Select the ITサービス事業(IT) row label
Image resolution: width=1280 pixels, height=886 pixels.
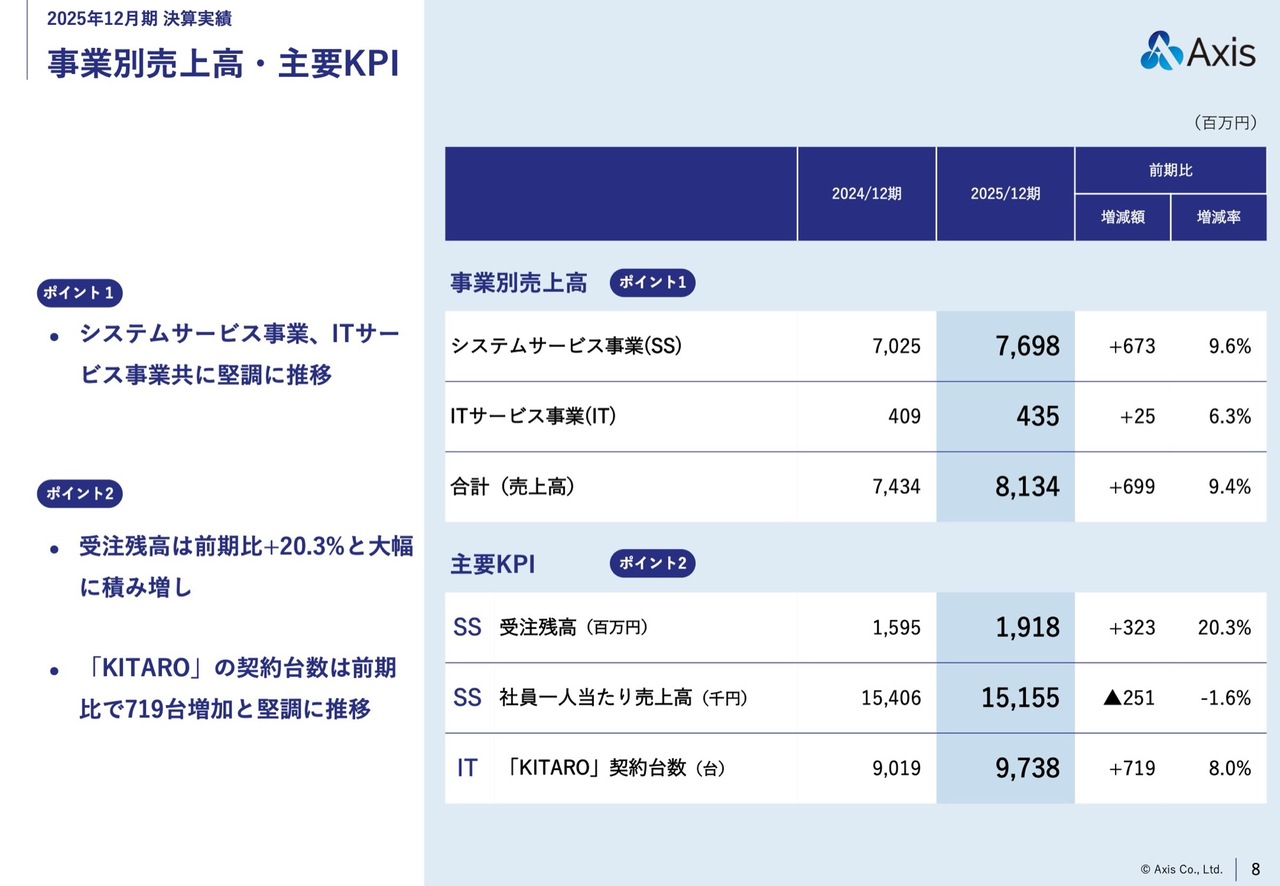coord(533,416)
